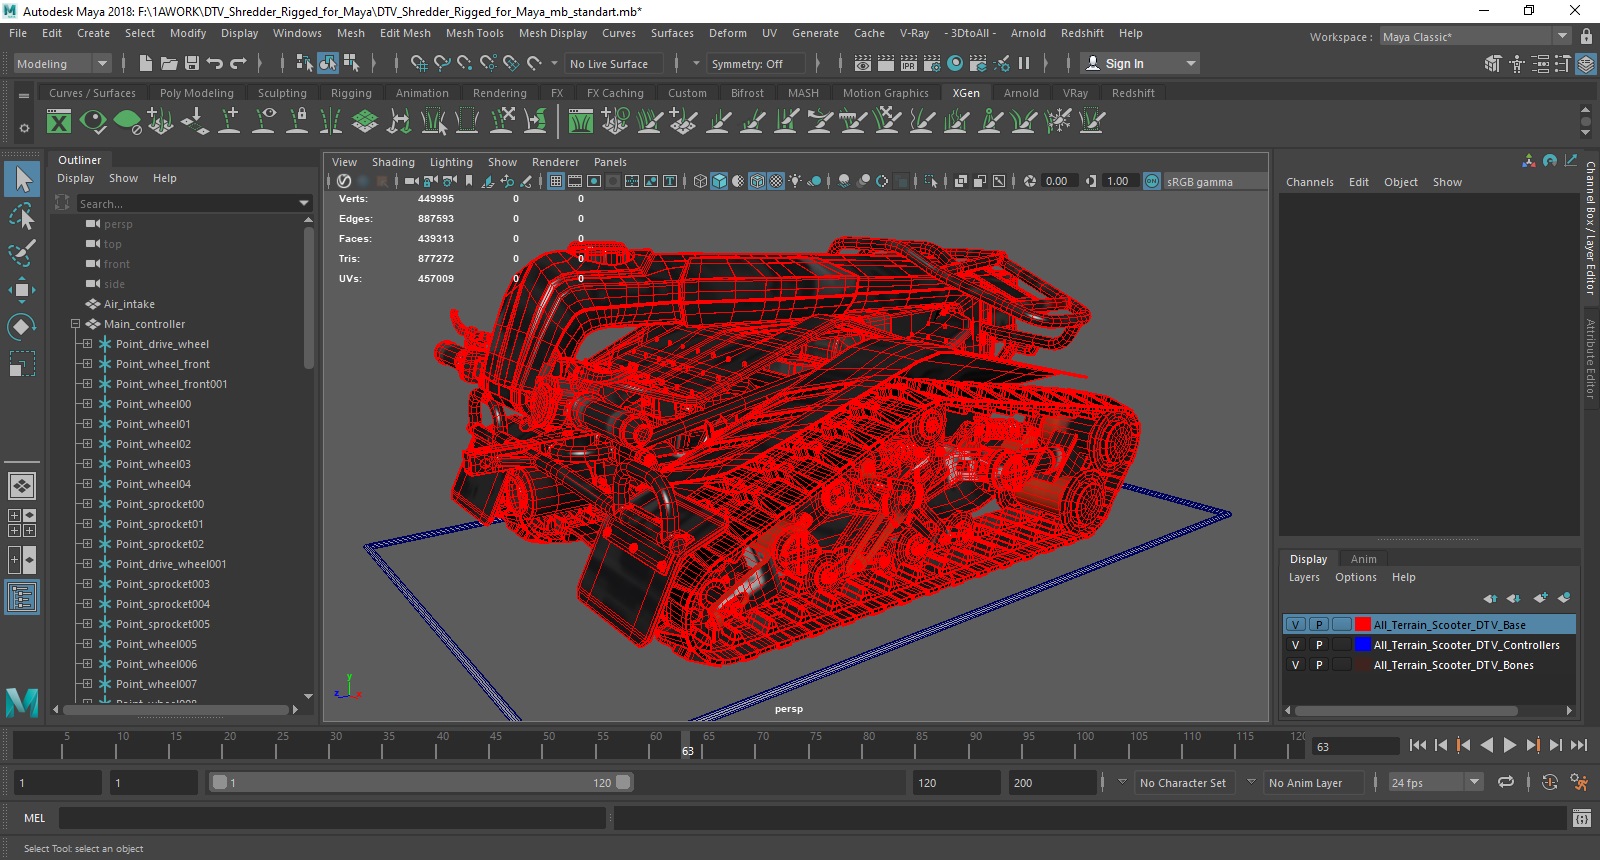Viewport: 1600px width, 860px height.
Task: Toggle sRGB gamma color management button
Action: [x=1152, y=181]
